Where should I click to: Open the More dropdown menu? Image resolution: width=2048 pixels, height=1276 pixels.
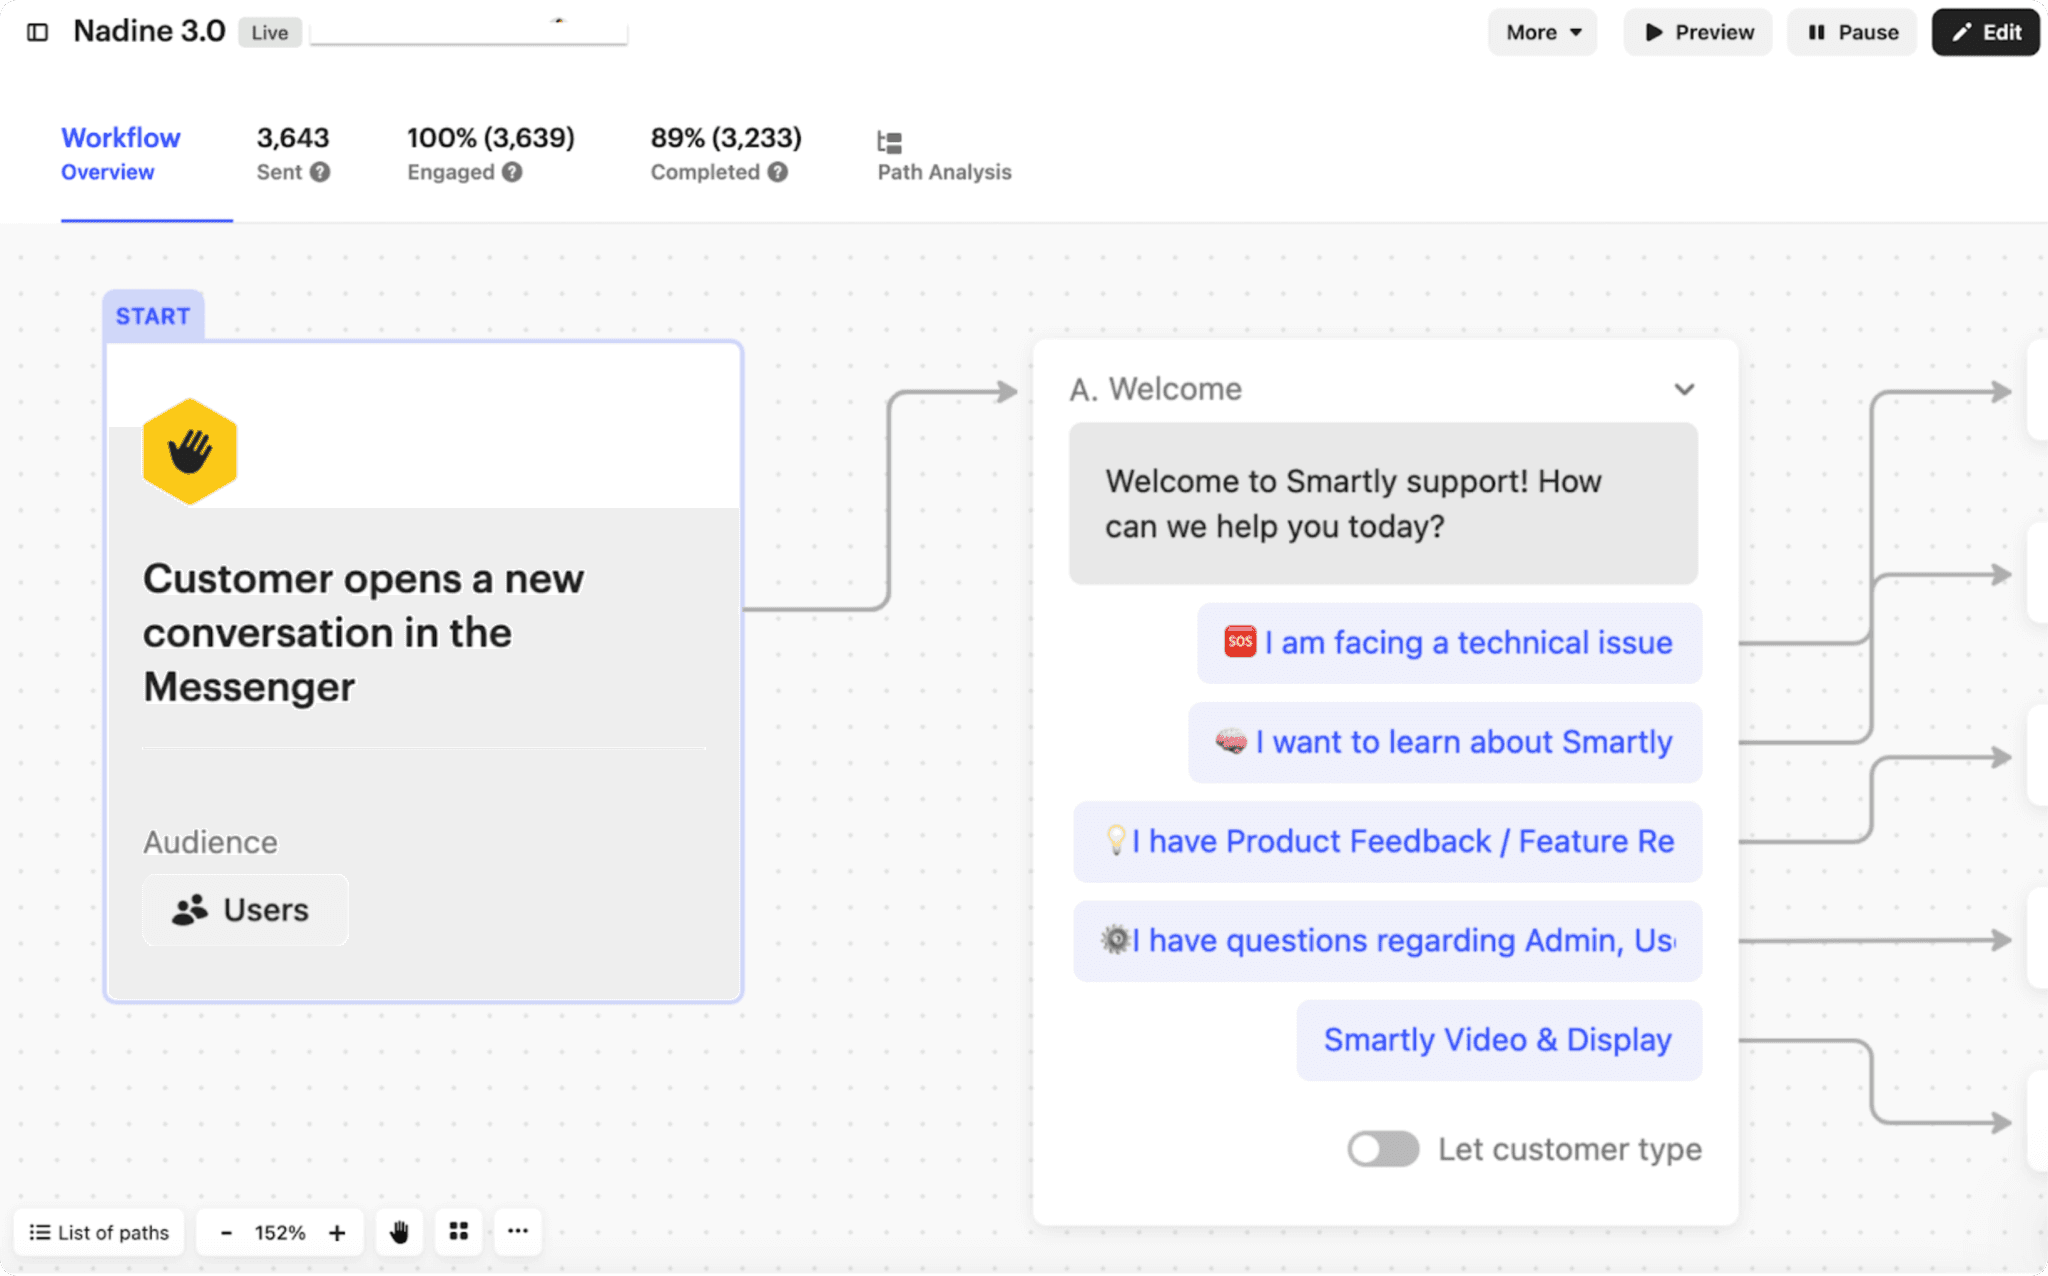(1542, 32)
